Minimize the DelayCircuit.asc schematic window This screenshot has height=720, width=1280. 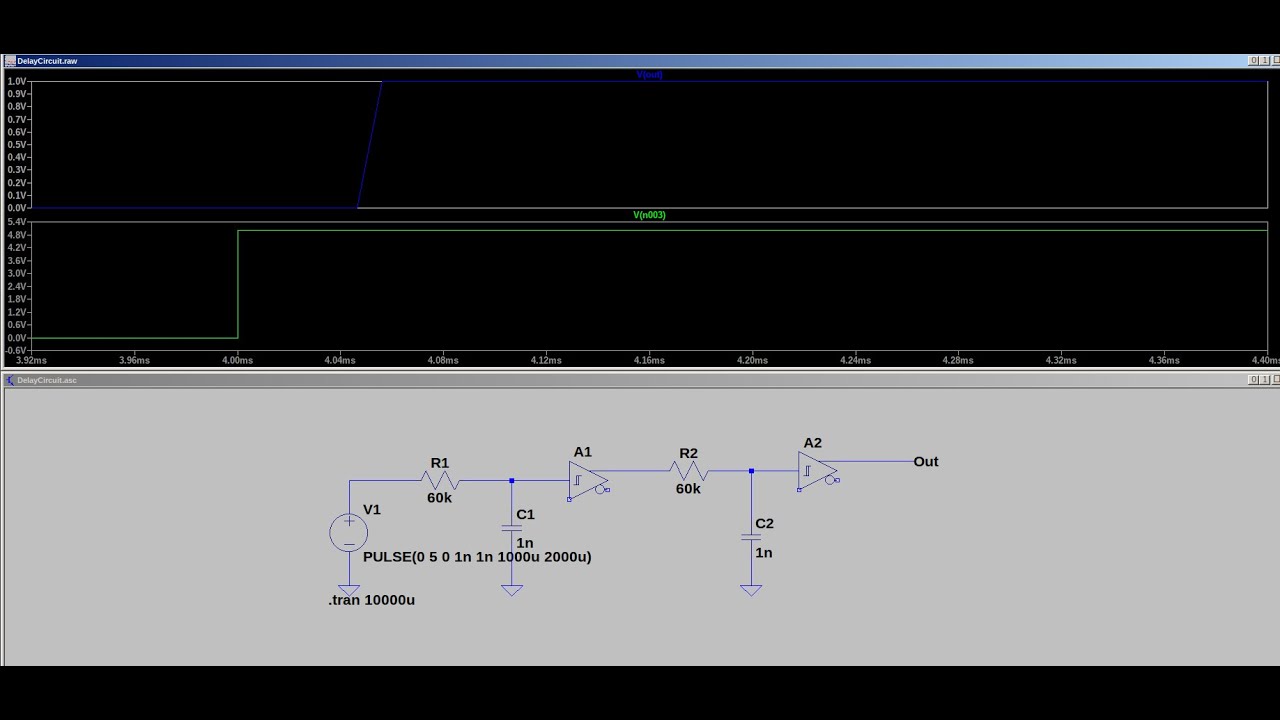click(x=1253, y=380)
